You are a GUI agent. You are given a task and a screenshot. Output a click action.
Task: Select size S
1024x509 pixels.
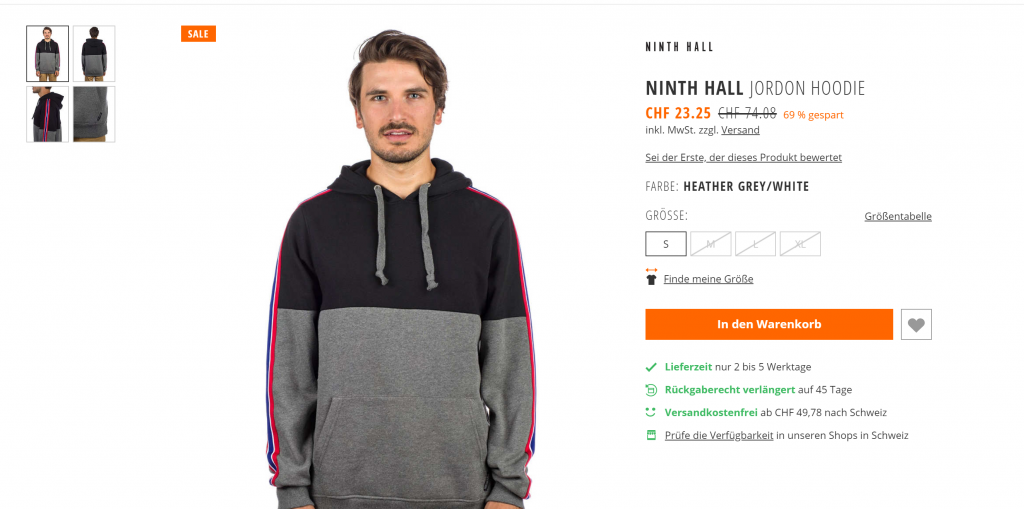[x=666, y=244]
